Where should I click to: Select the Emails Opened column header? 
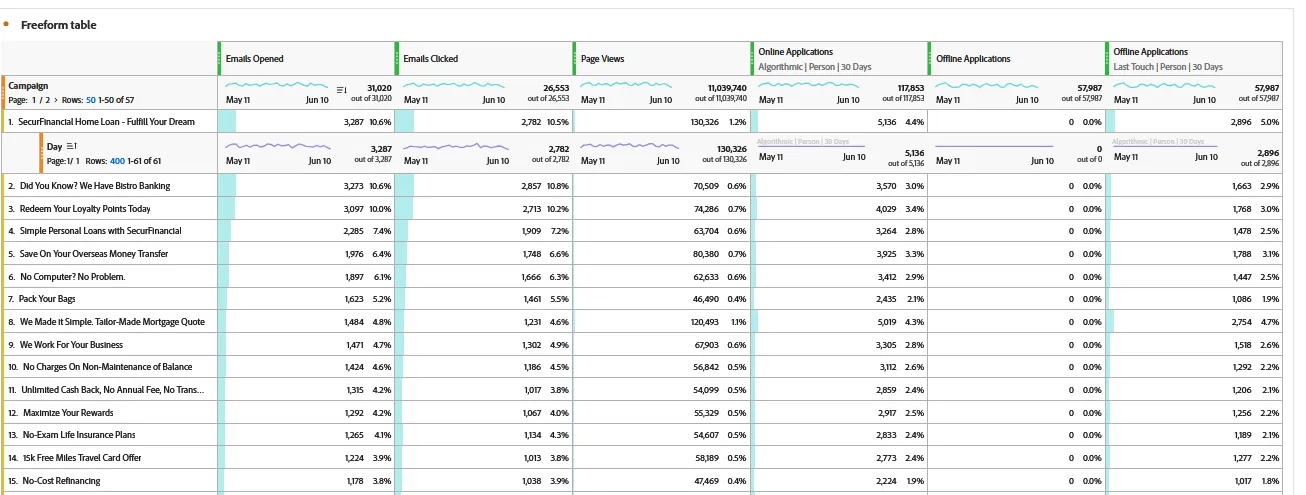click(x=307, y=59)
